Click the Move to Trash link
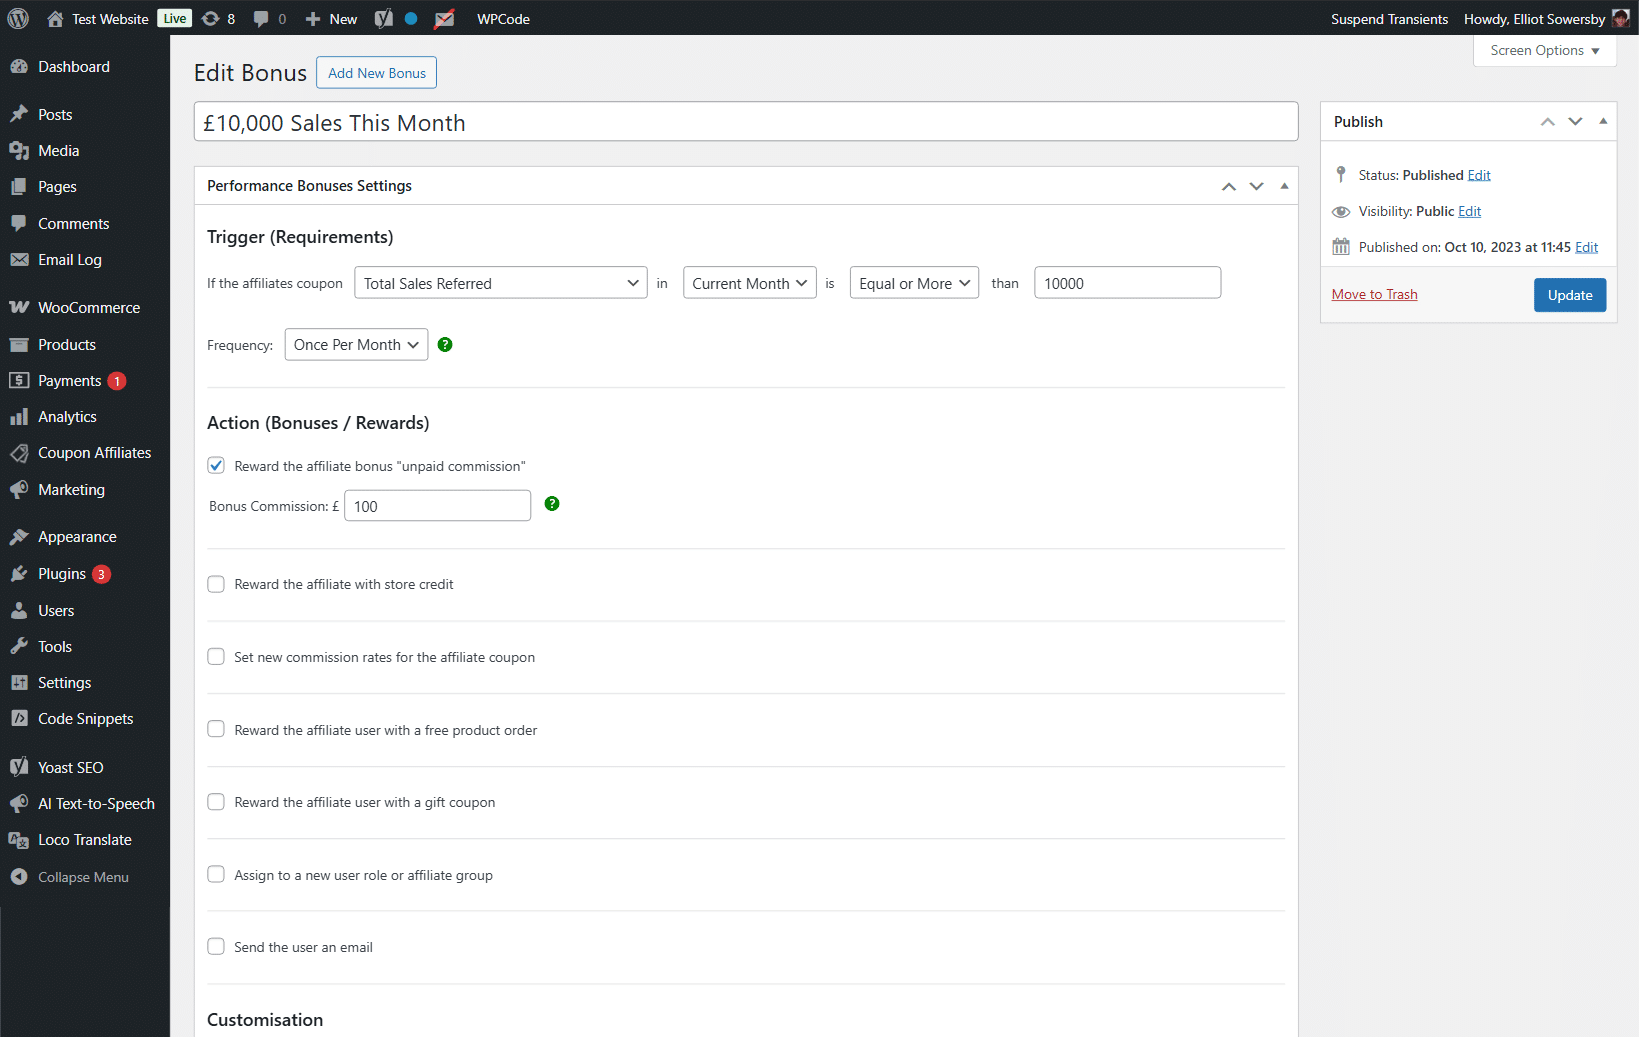Screen dimensions: 1639x1037 pos(1374,294)
